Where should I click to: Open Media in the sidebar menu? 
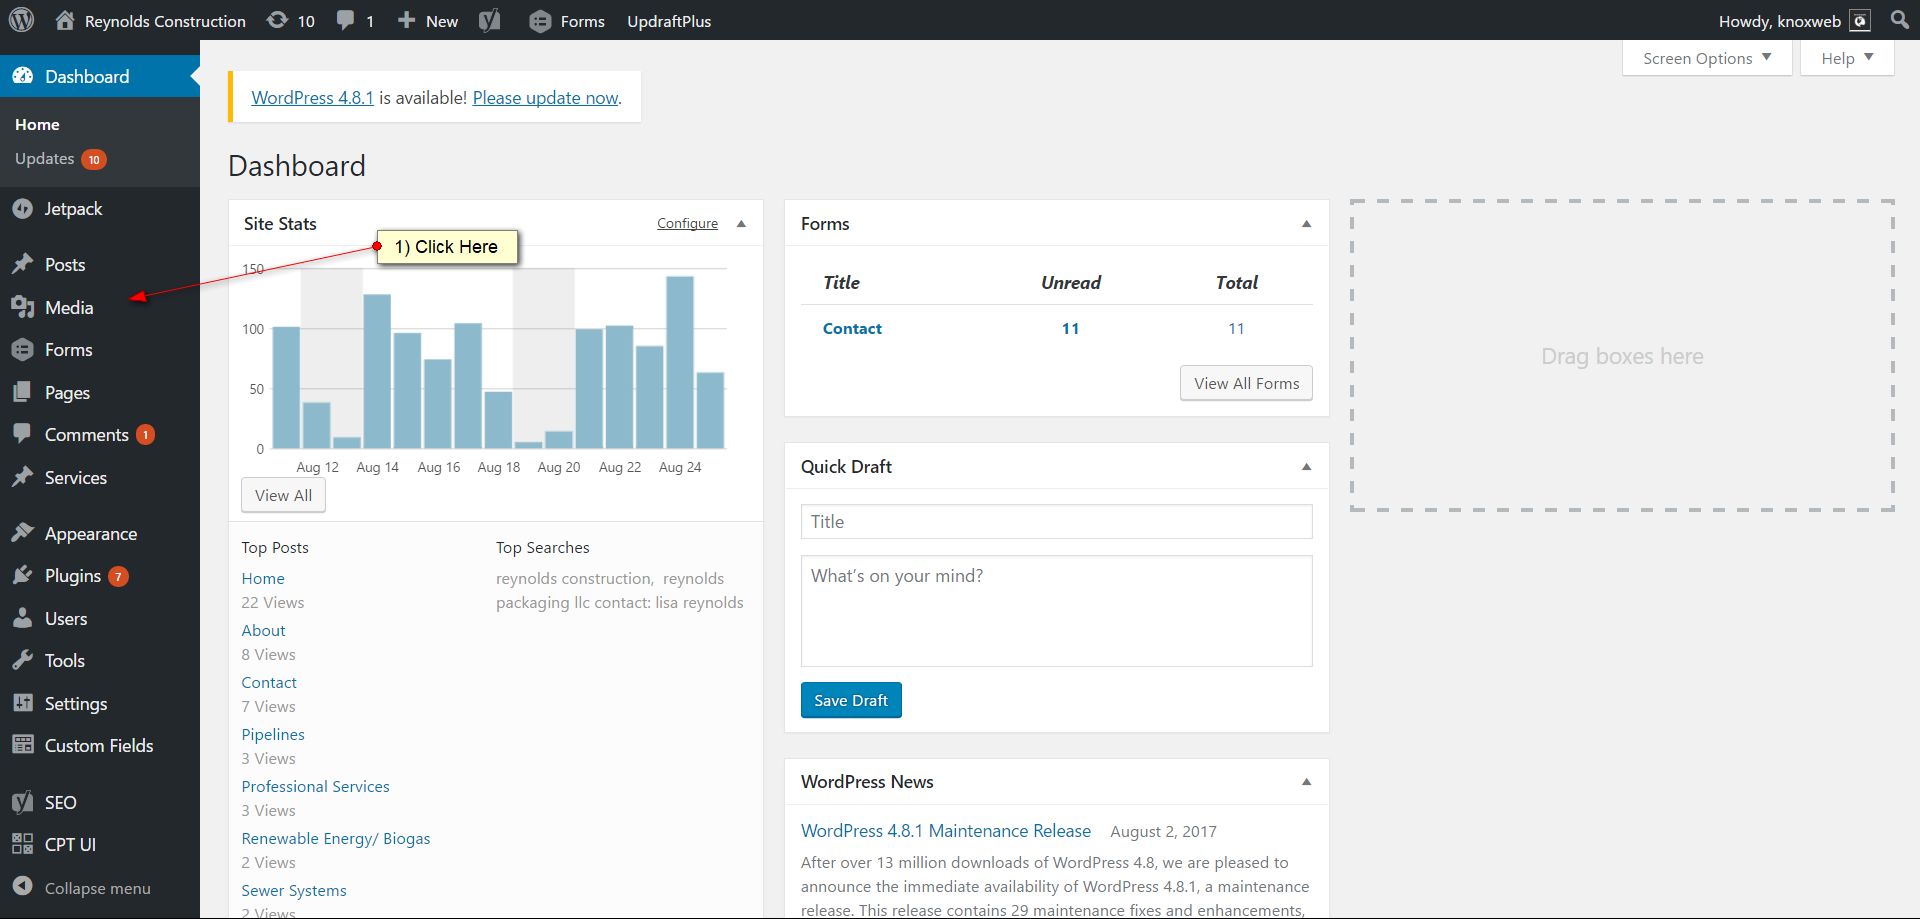coord(68,308)
